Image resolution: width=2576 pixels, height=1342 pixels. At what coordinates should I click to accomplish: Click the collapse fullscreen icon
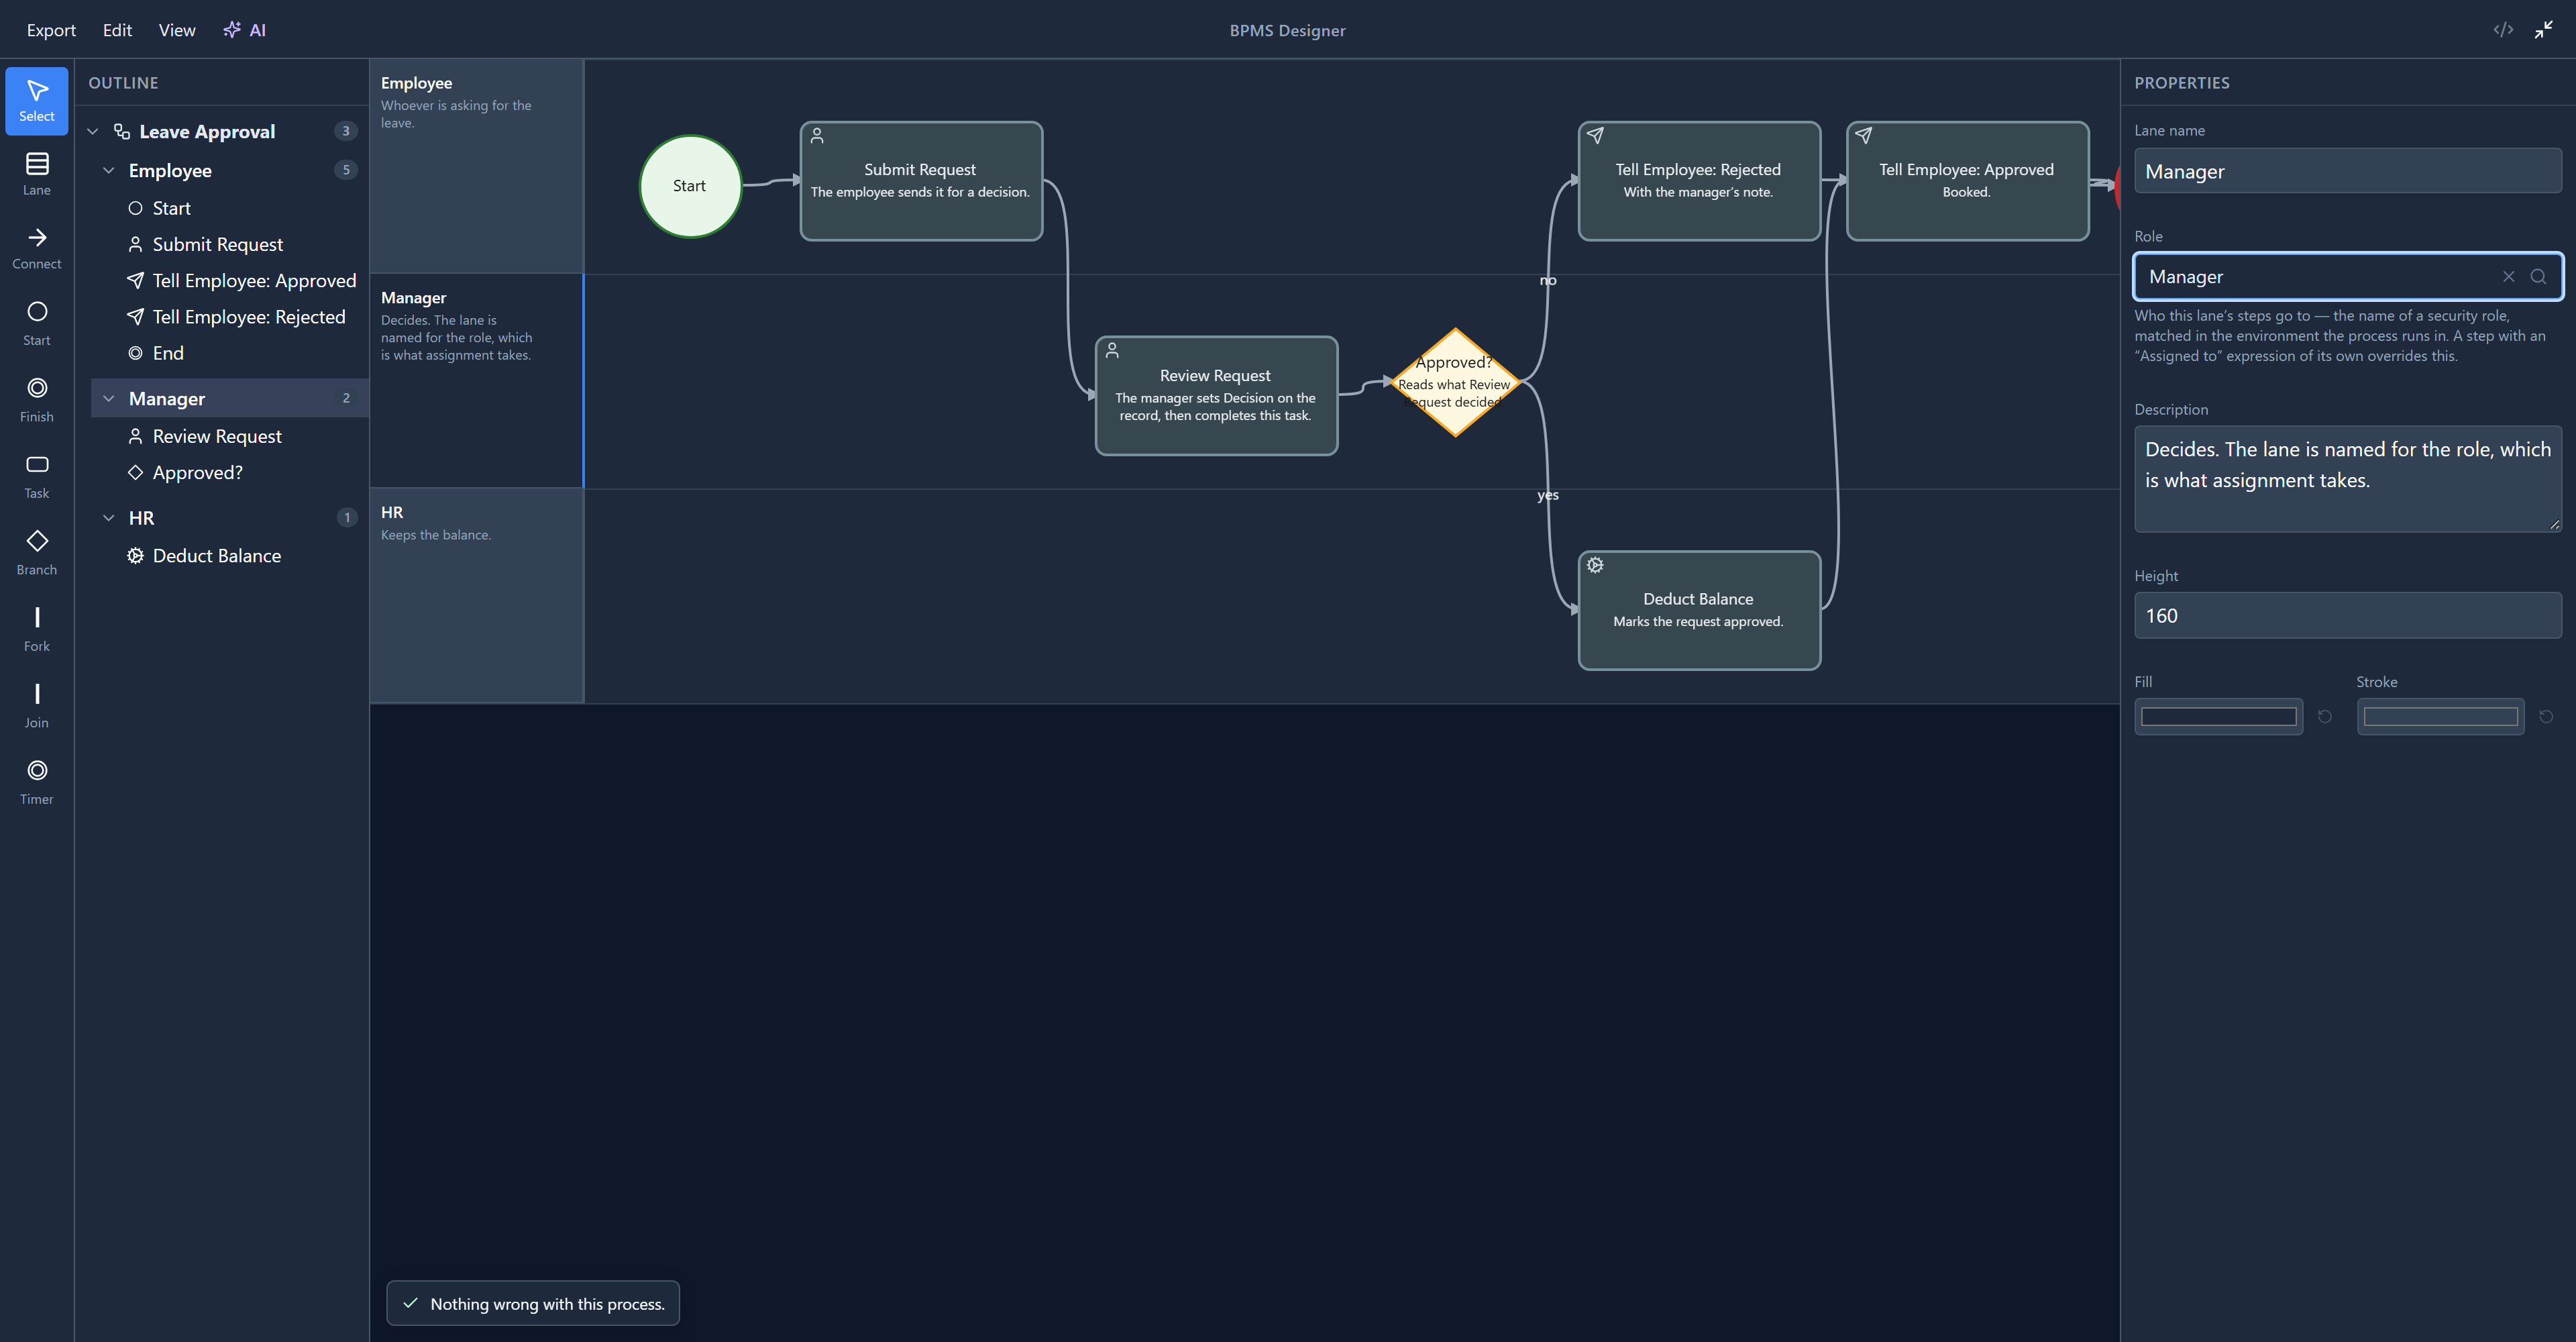(x=2544, y=30)
